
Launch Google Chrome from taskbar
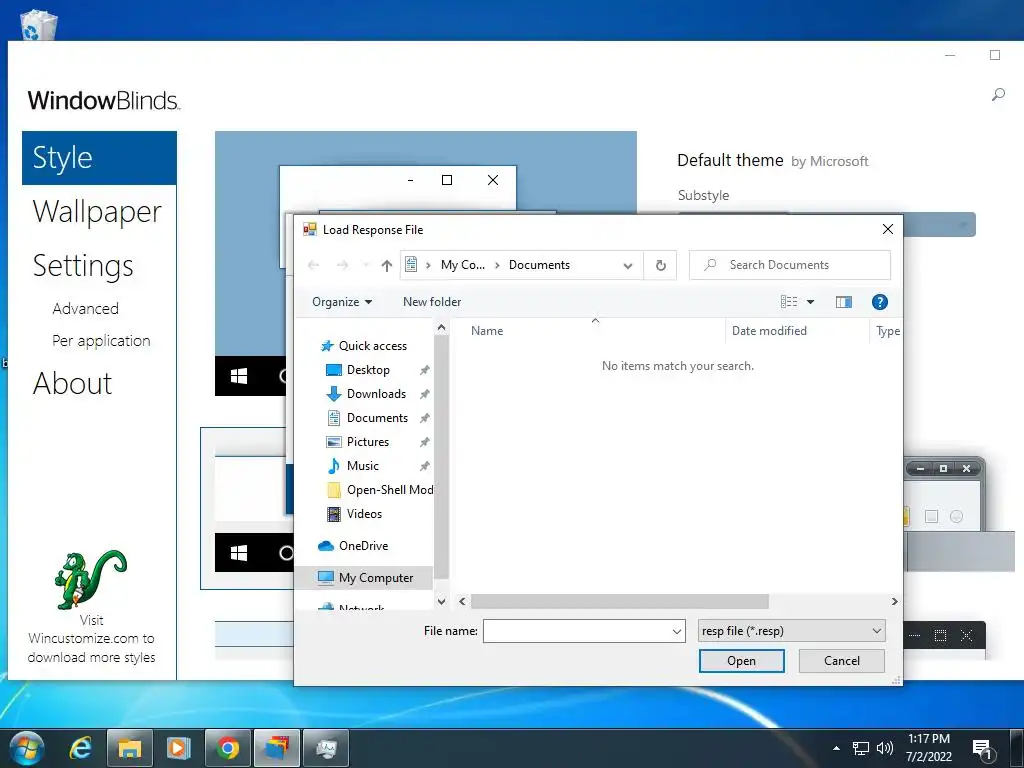[x=227, y=748]
